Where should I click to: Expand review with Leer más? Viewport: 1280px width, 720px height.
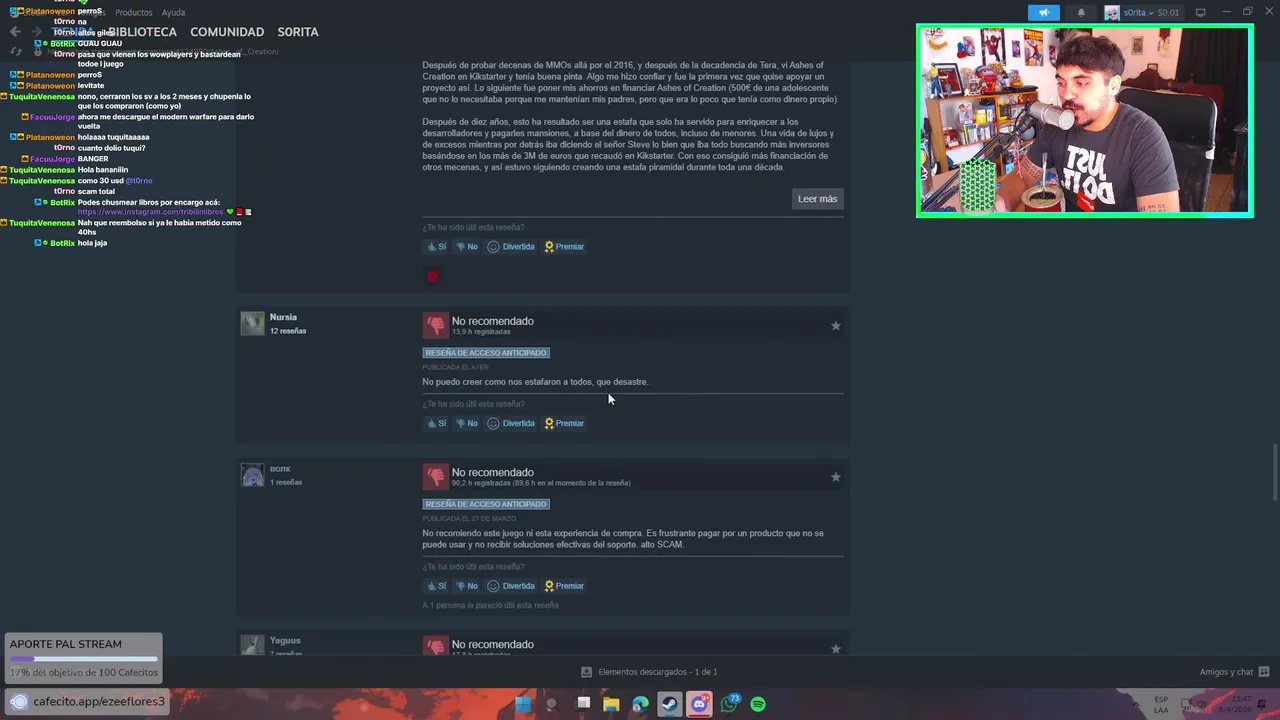click(817, 199)
